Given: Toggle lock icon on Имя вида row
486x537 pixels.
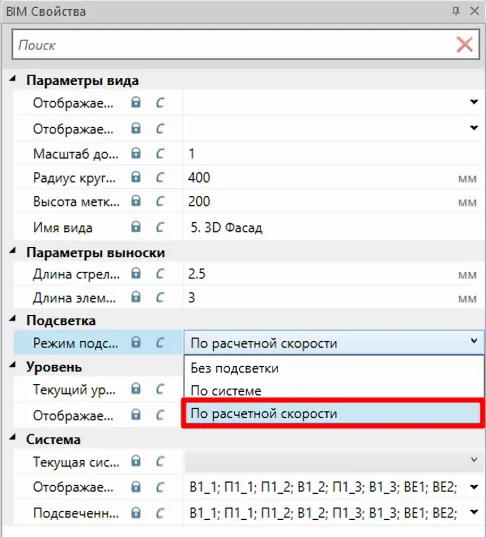Looking at the screenshot, I should (x=136, y=227).
